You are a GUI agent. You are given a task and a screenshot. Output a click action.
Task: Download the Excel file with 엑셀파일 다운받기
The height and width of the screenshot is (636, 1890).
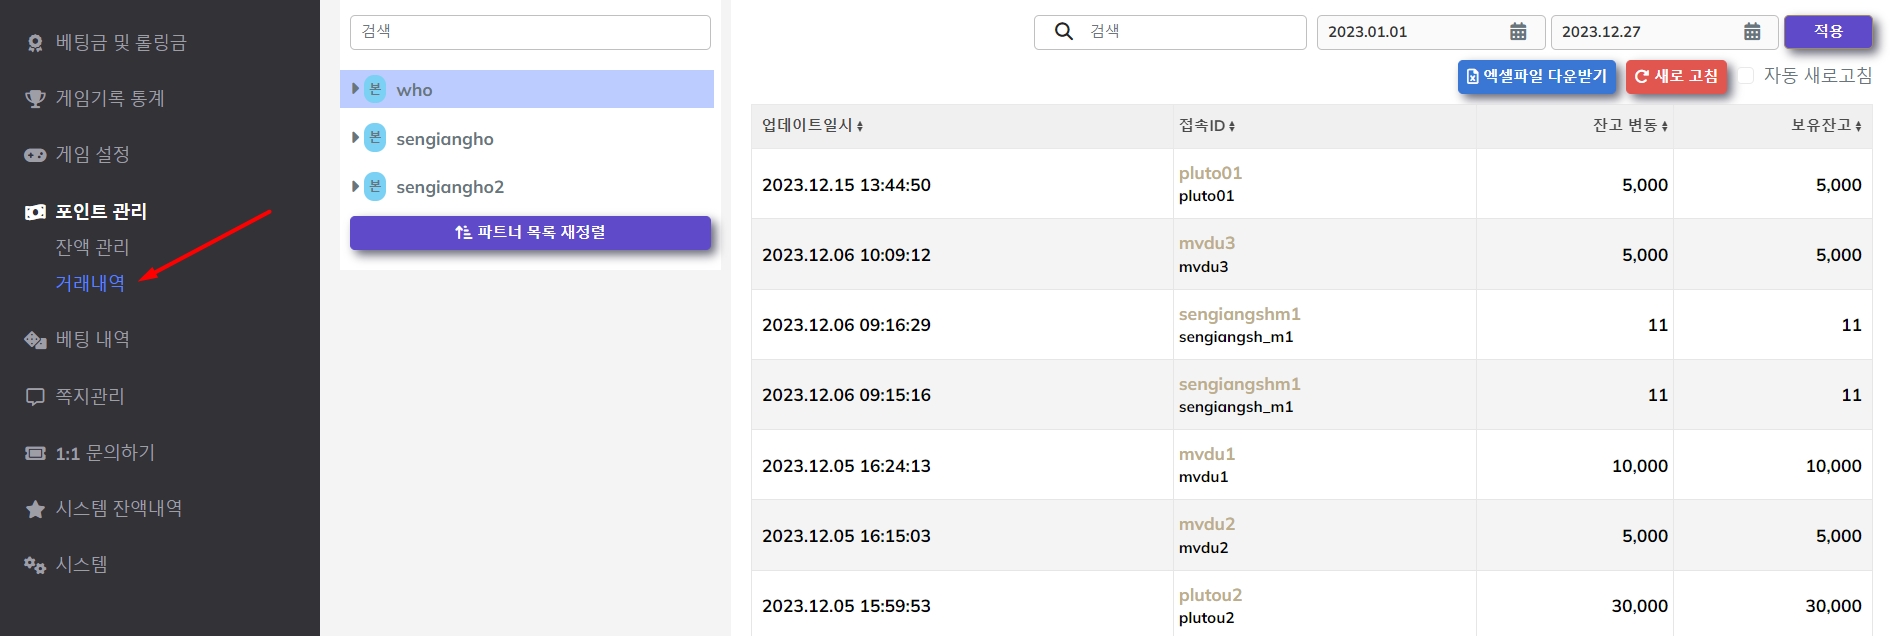[1536, 76]
